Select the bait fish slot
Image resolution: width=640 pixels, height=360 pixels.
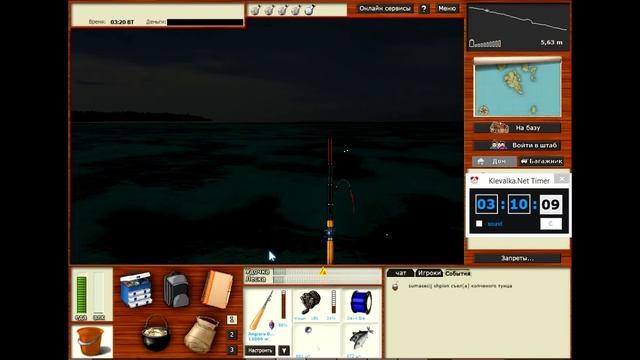click(x=361, y=338)
